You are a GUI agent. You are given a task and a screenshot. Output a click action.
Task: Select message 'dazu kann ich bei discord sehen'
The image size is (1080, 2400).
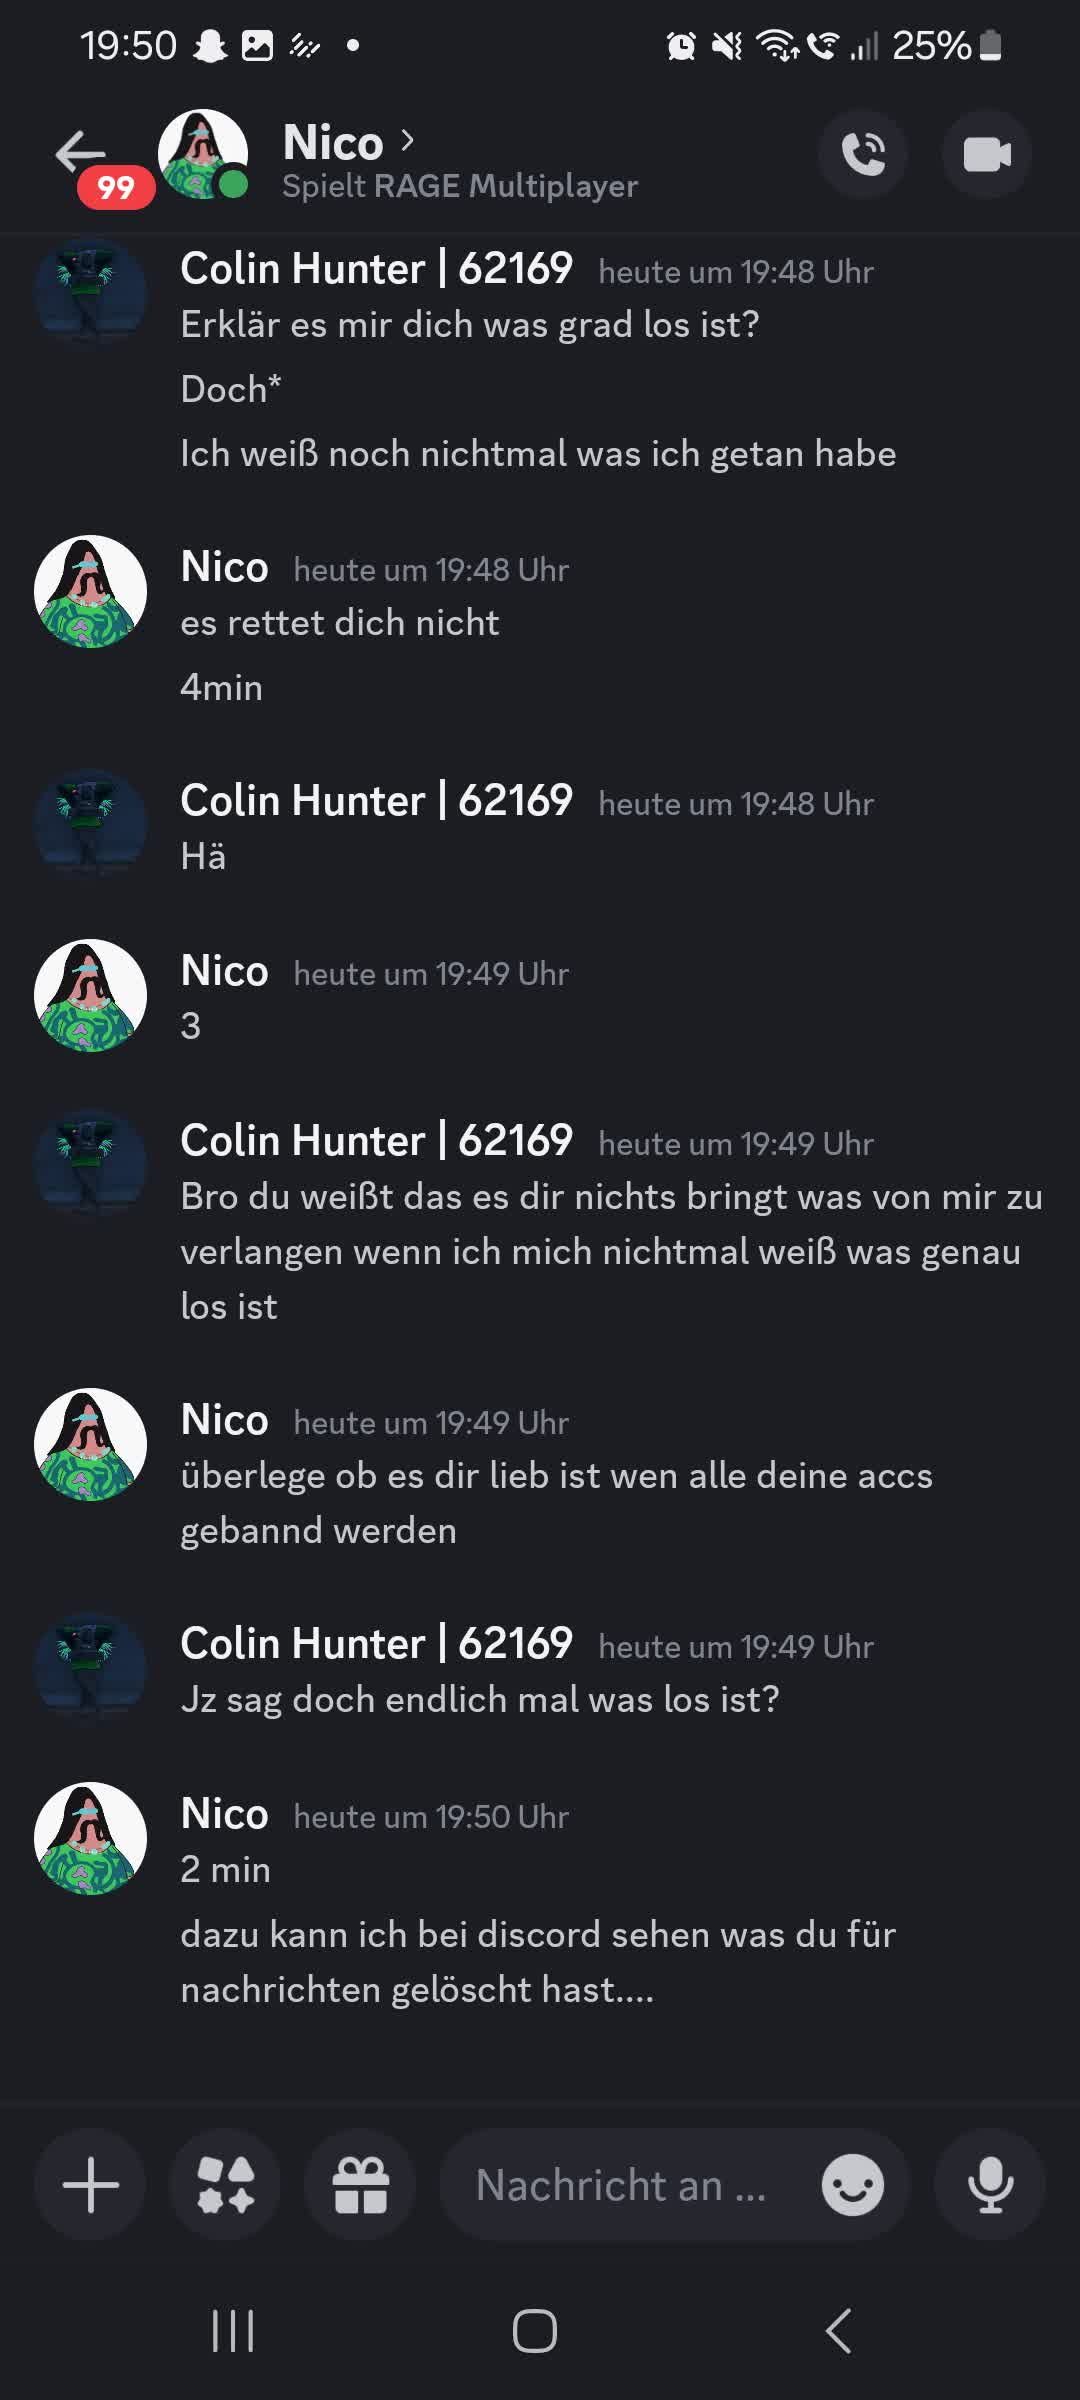coord(538,1962)
